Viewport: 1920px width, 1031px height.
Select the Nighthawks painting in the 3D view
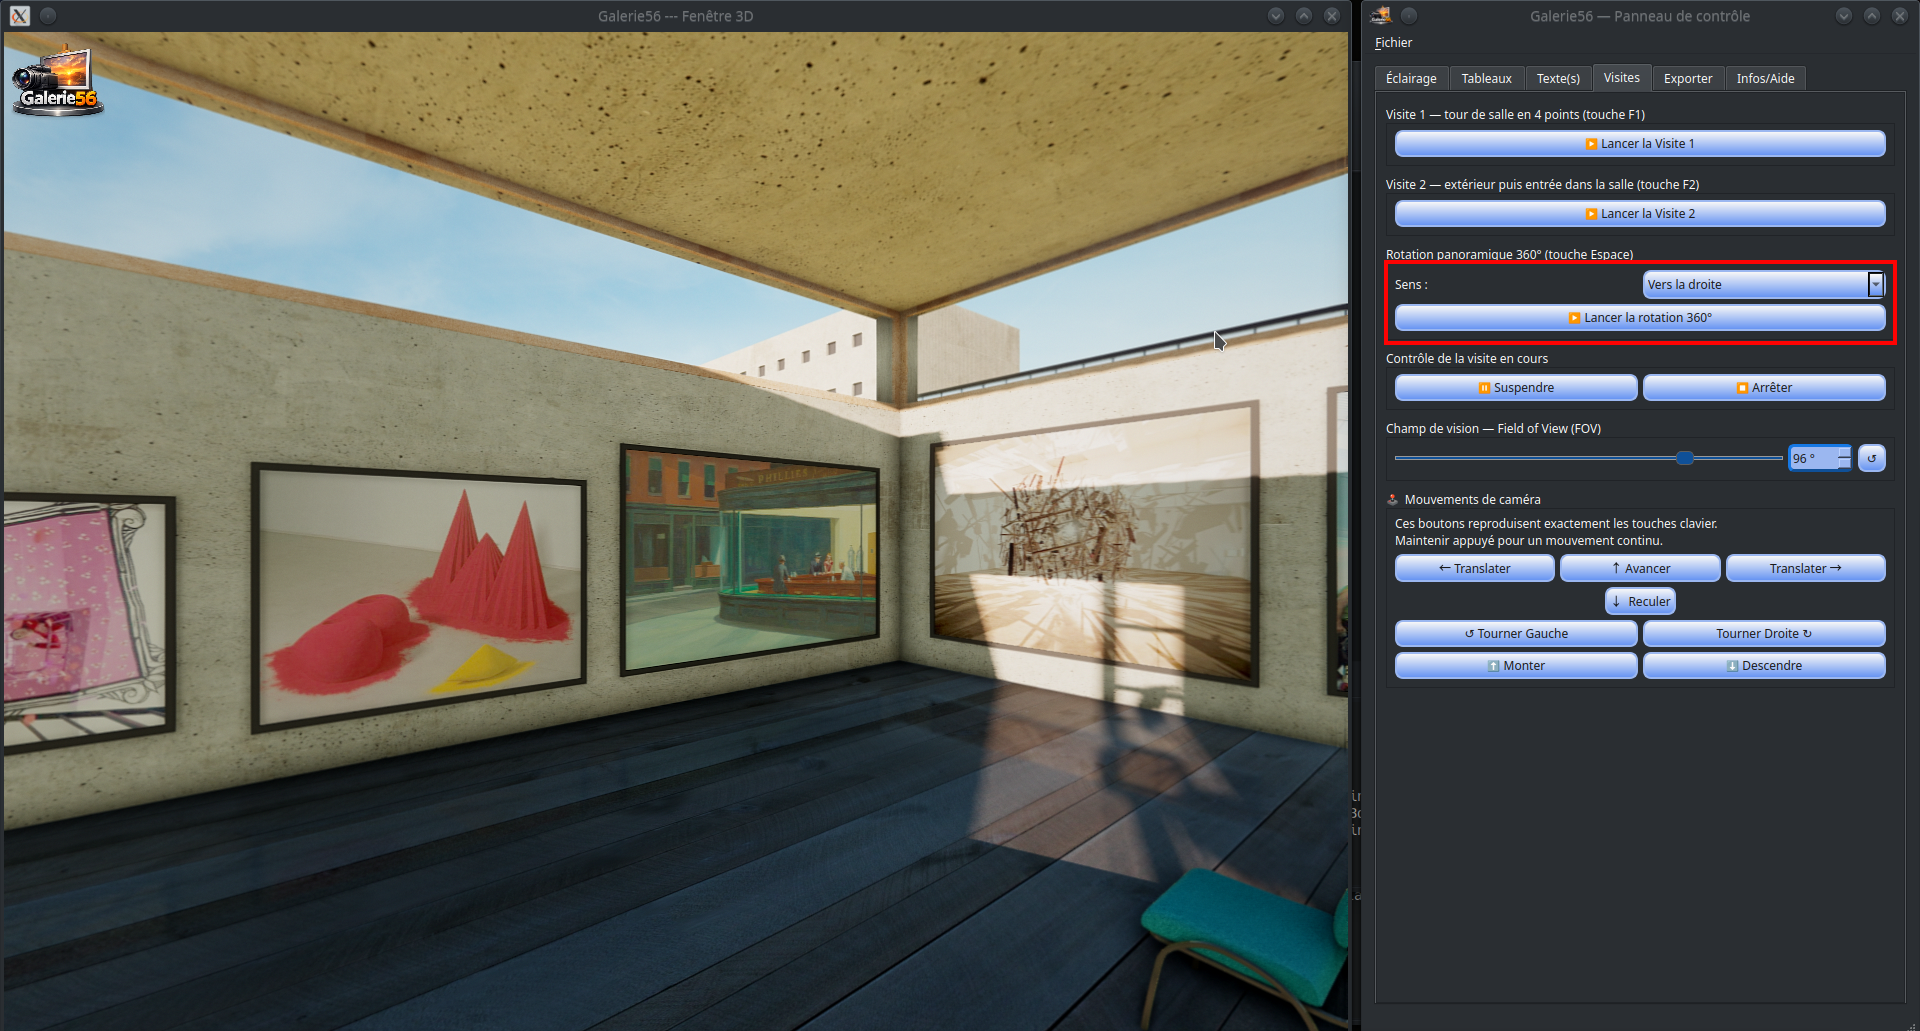click(x=751, y=560)
